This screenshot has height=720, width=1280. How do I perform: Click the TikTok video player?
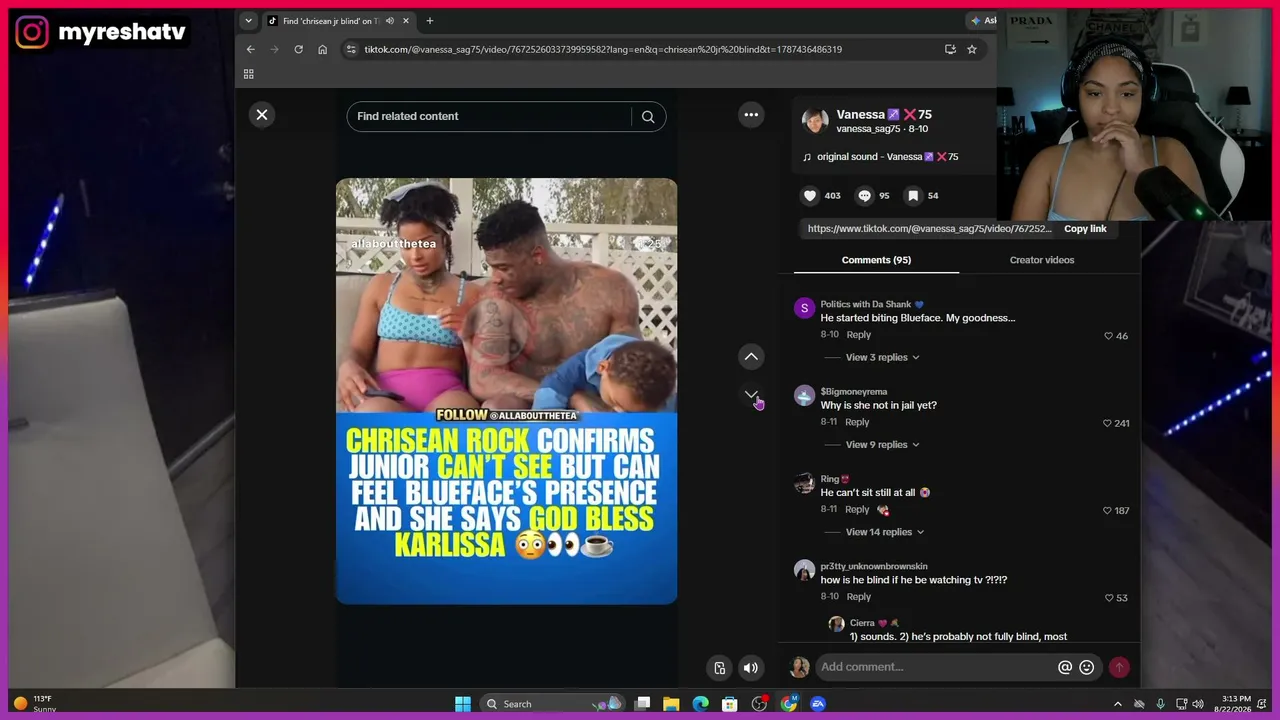[506, 391]
